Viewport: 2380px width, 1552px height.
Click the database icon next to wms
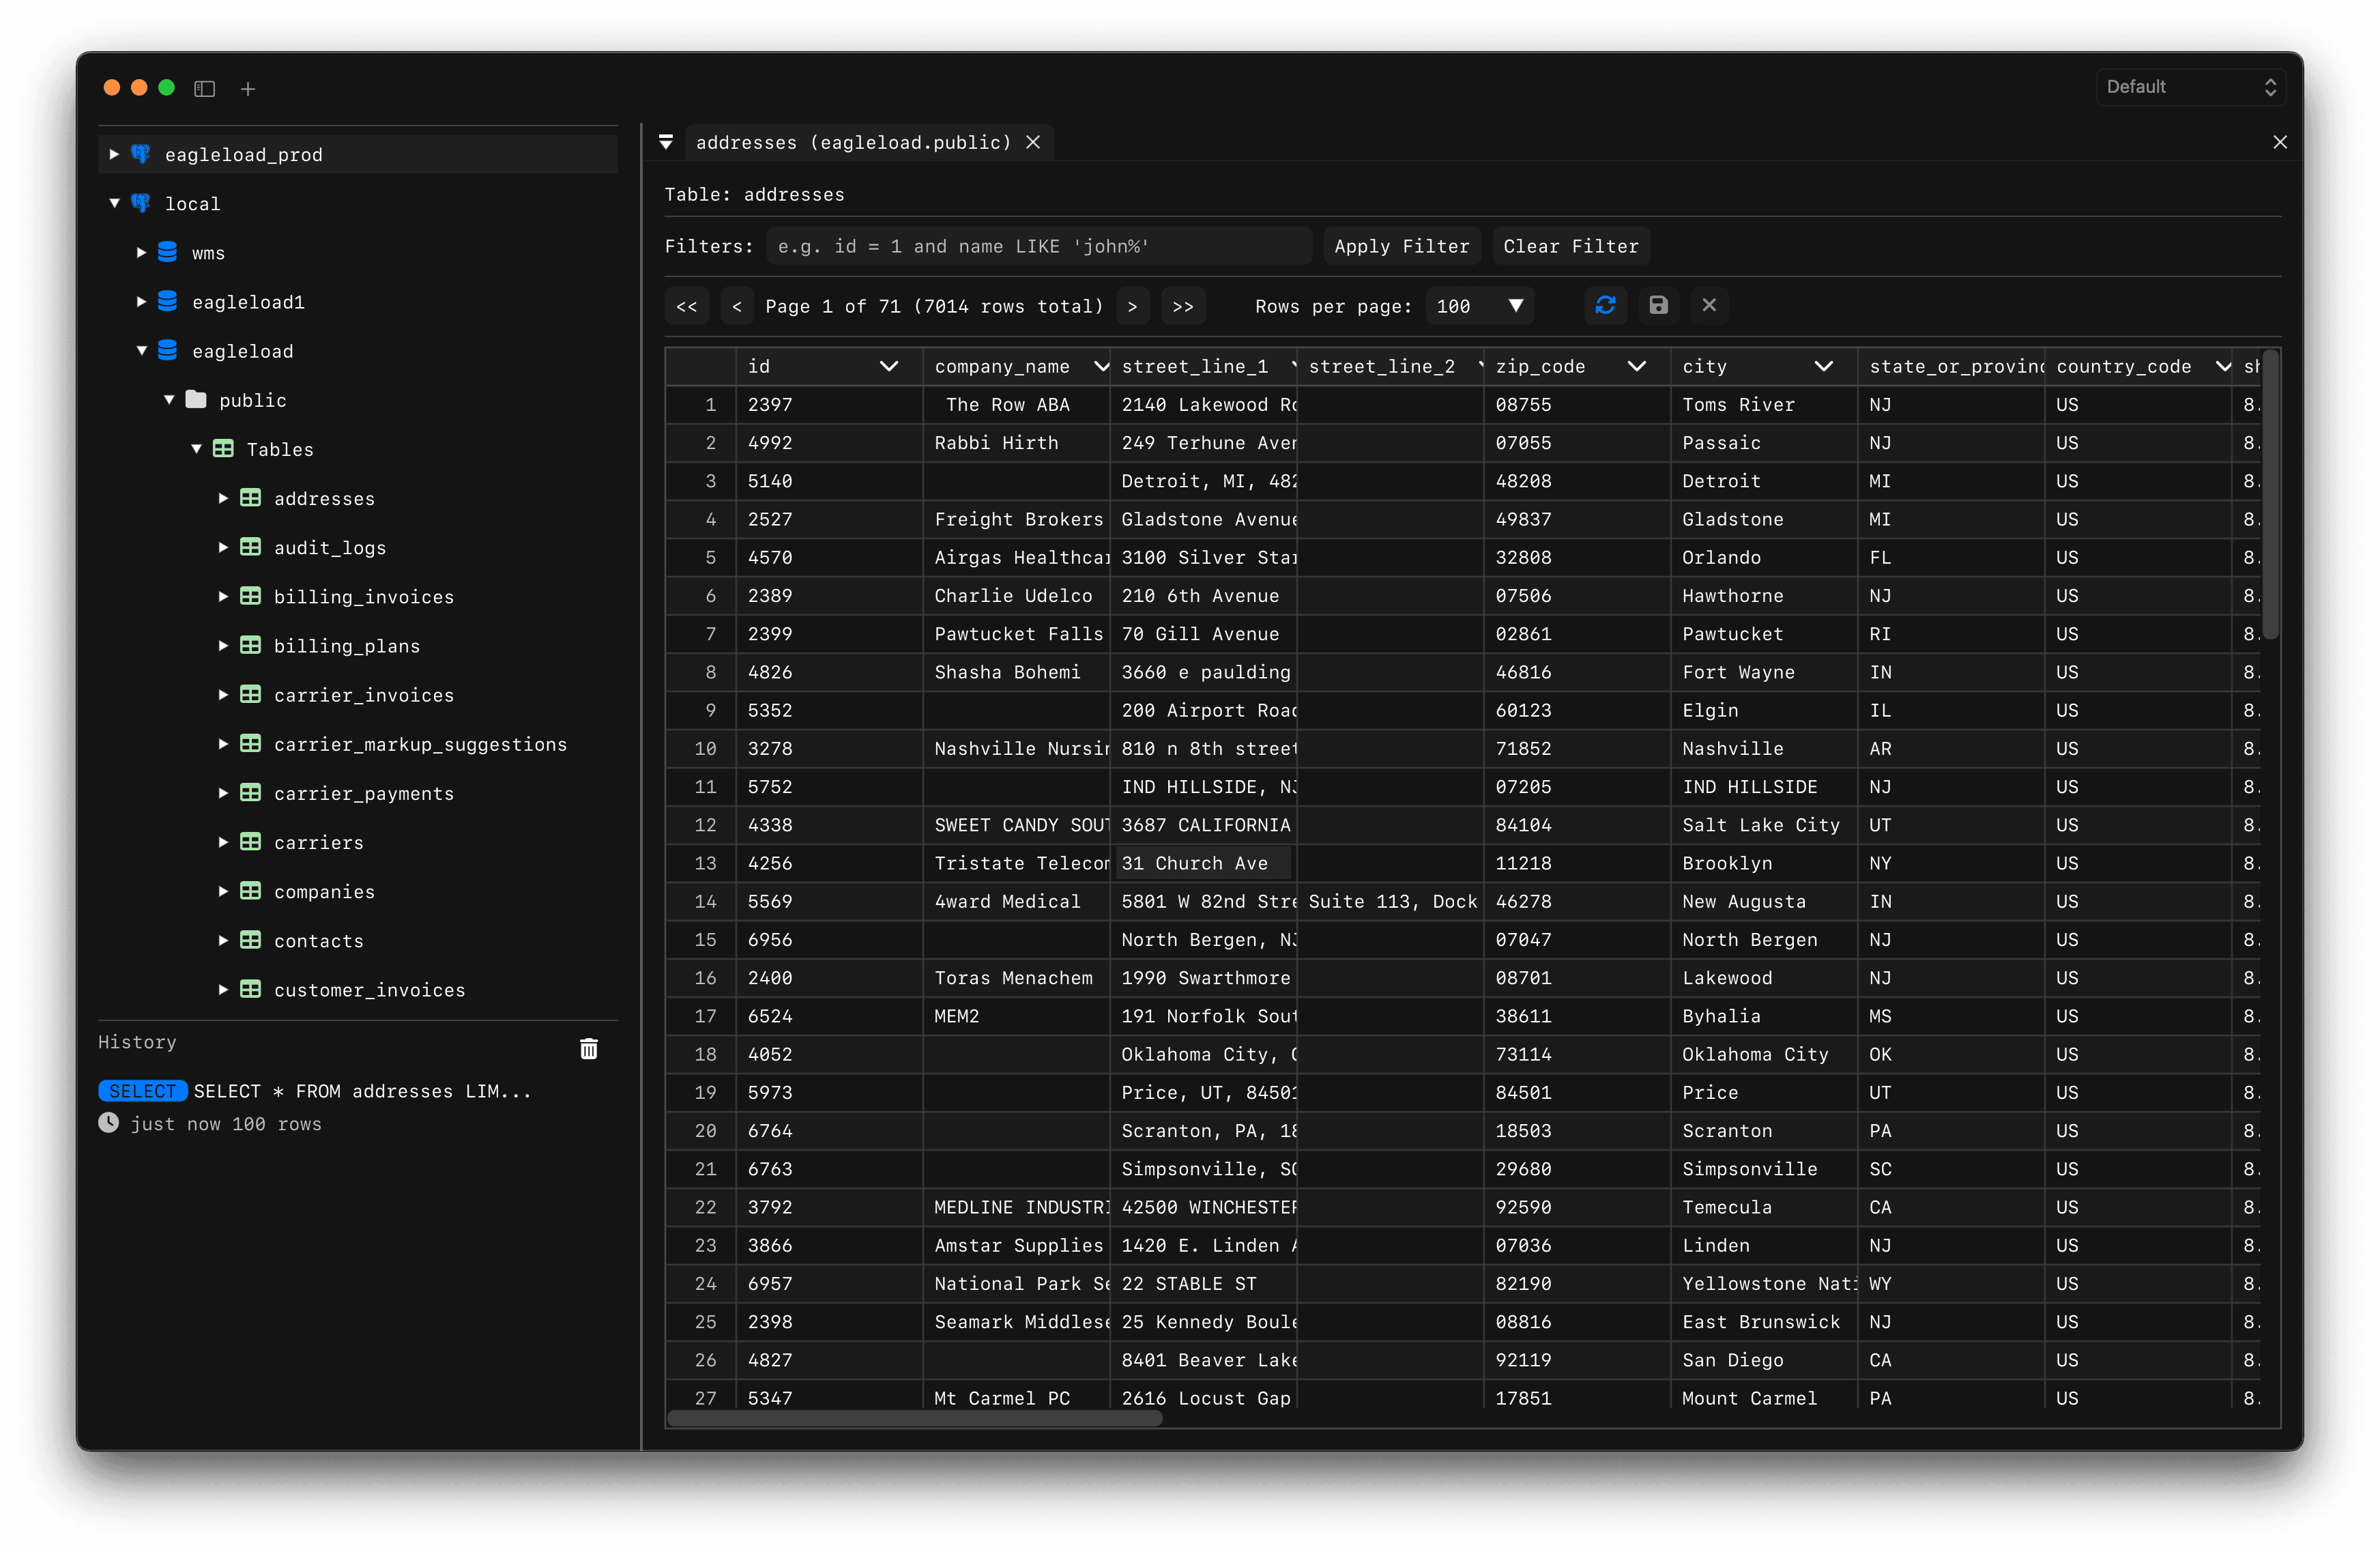click(167, 252)
